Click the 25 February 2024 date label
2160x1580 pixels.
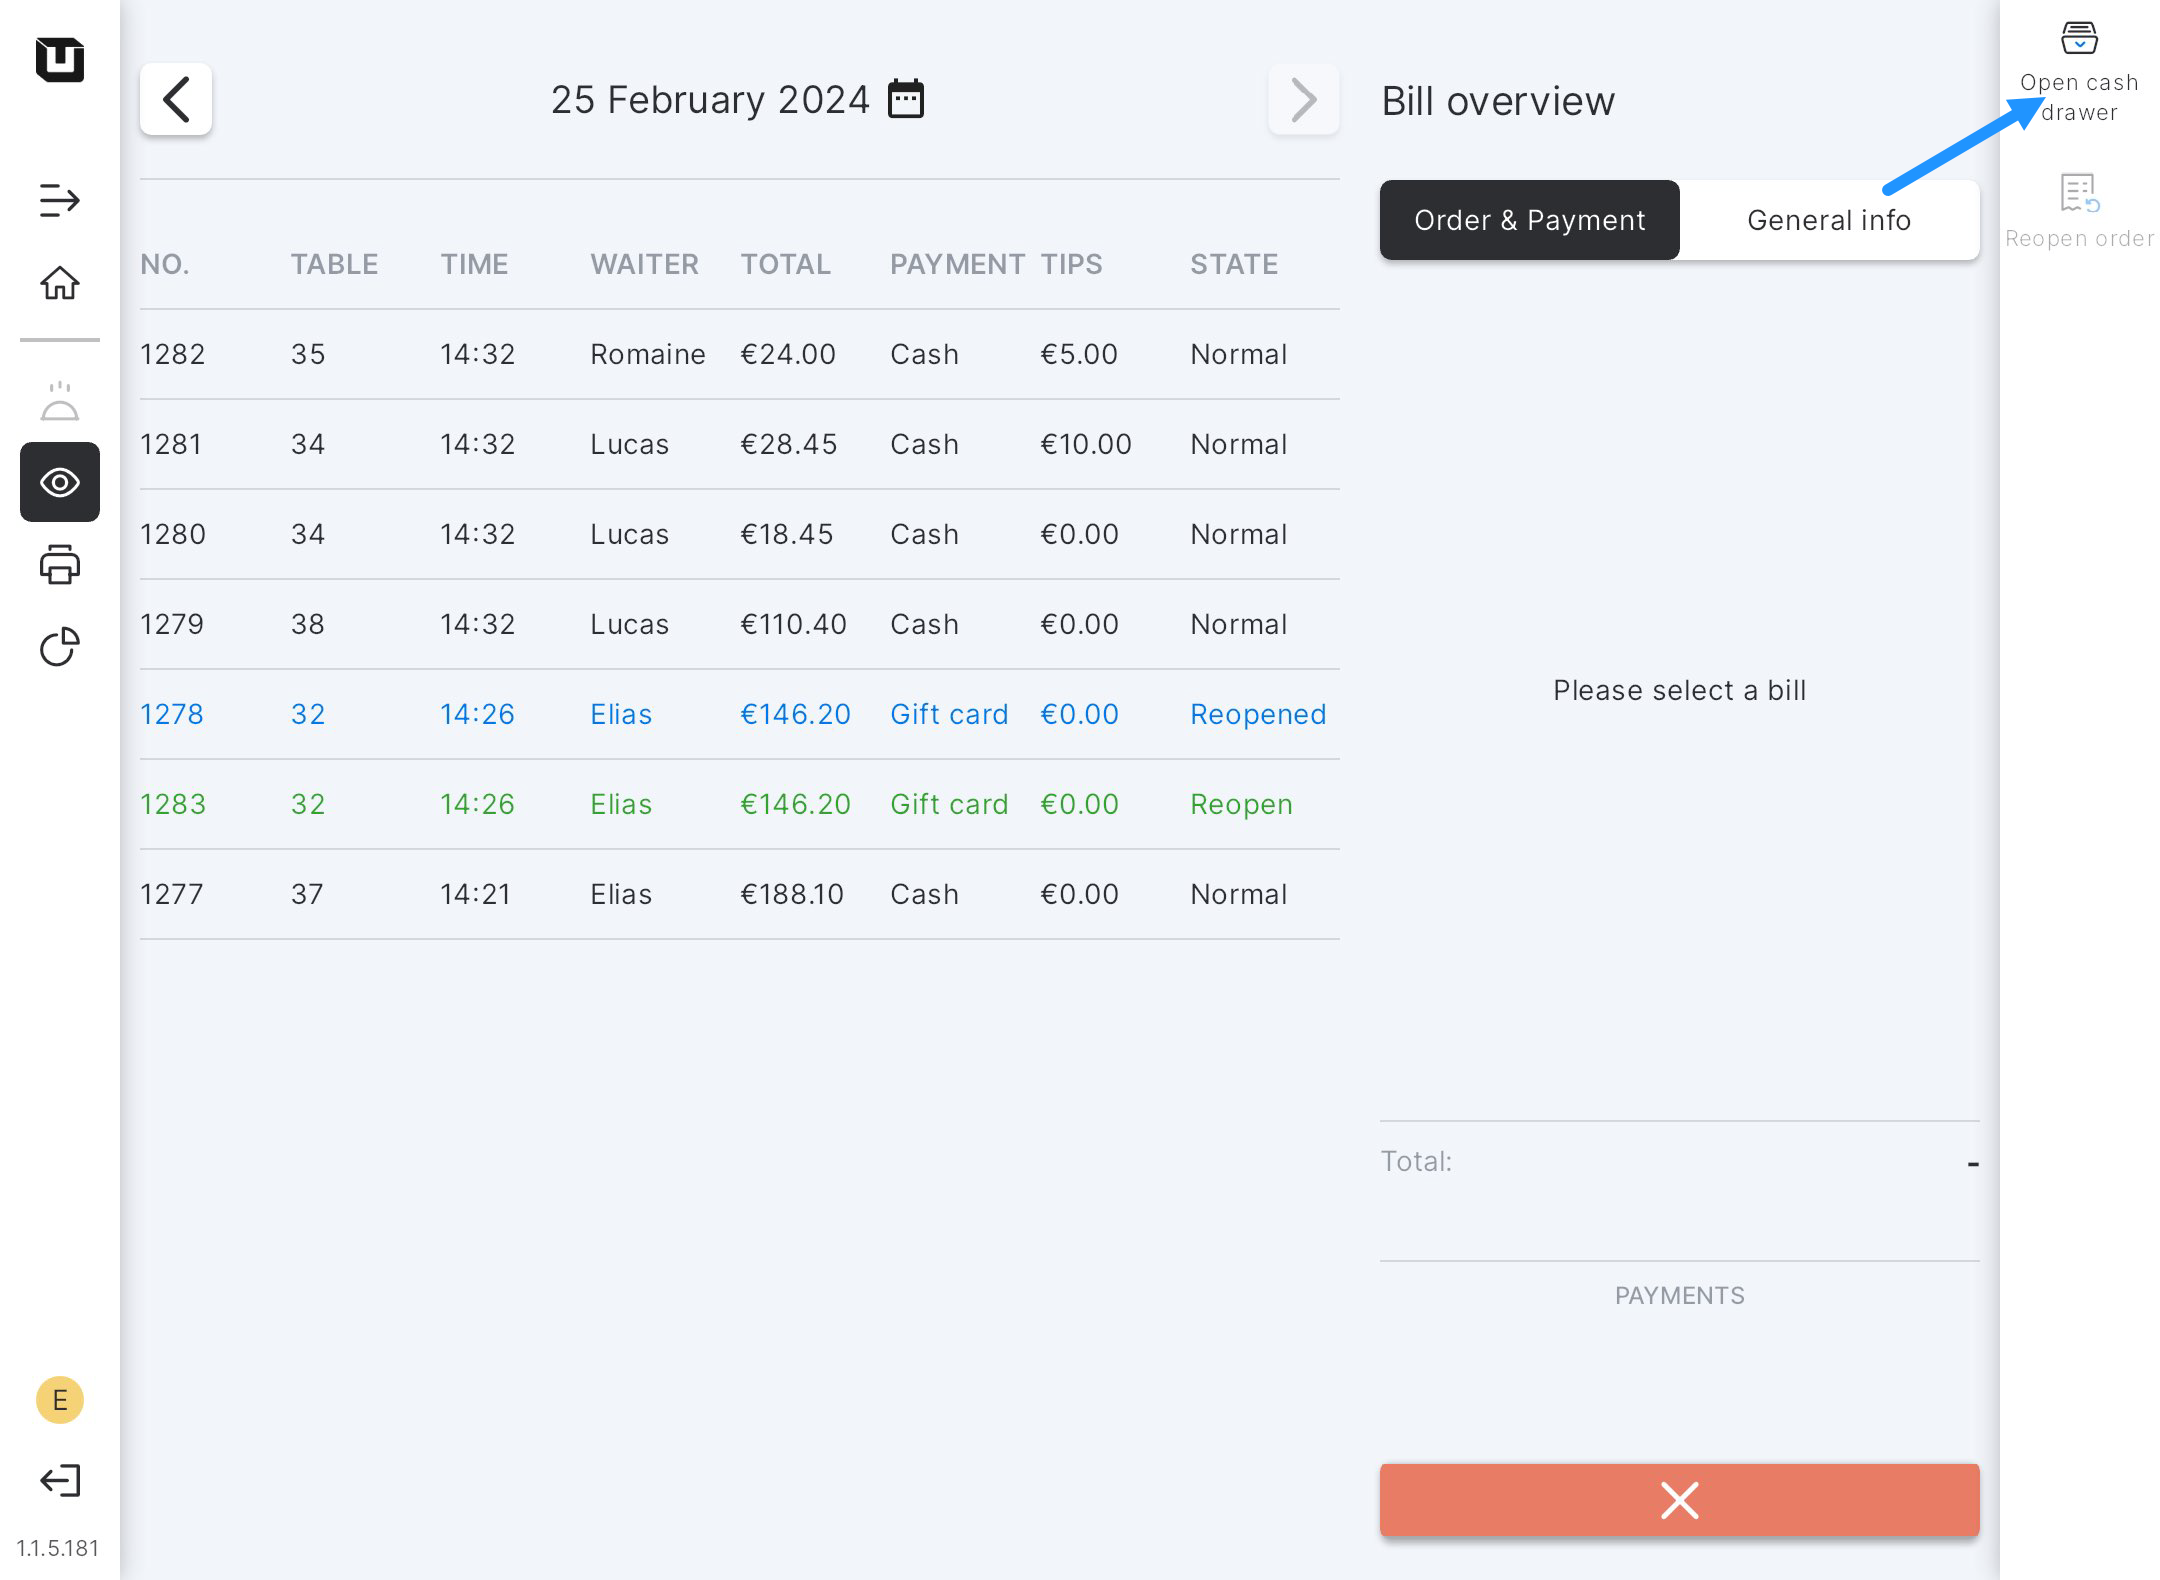tap(710, 99)
